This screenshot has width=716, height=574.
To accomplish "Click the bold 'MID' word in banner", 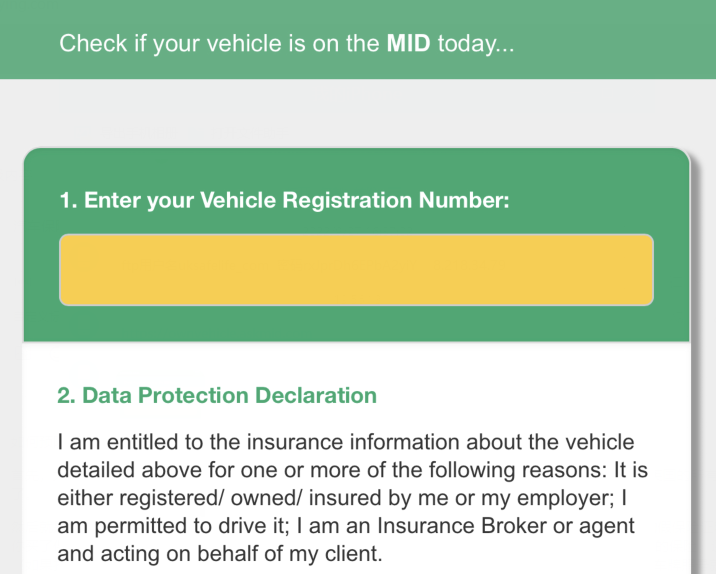I will [x=408, y=43].
